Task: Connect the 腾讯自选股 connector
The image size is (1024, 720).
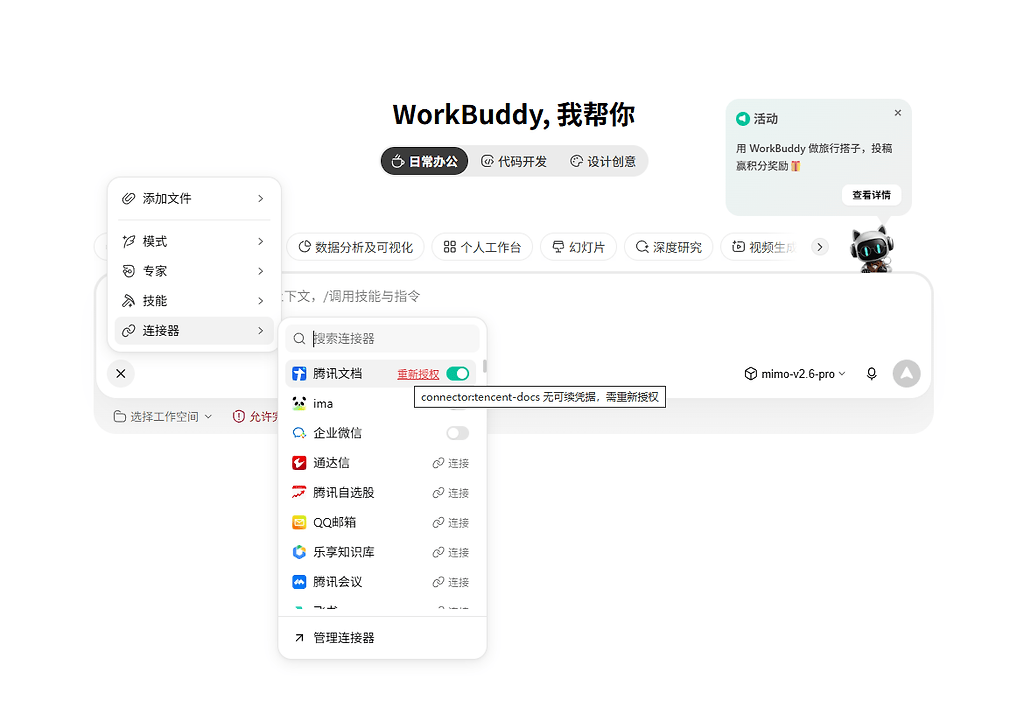Action: point(451,493)
